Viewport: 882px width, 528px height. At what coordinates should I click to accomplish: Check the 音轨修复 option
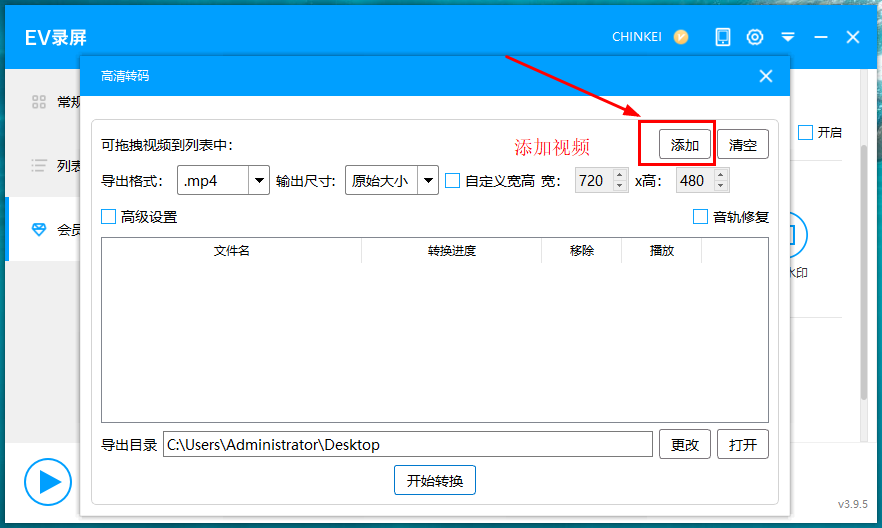coord(701,217)
